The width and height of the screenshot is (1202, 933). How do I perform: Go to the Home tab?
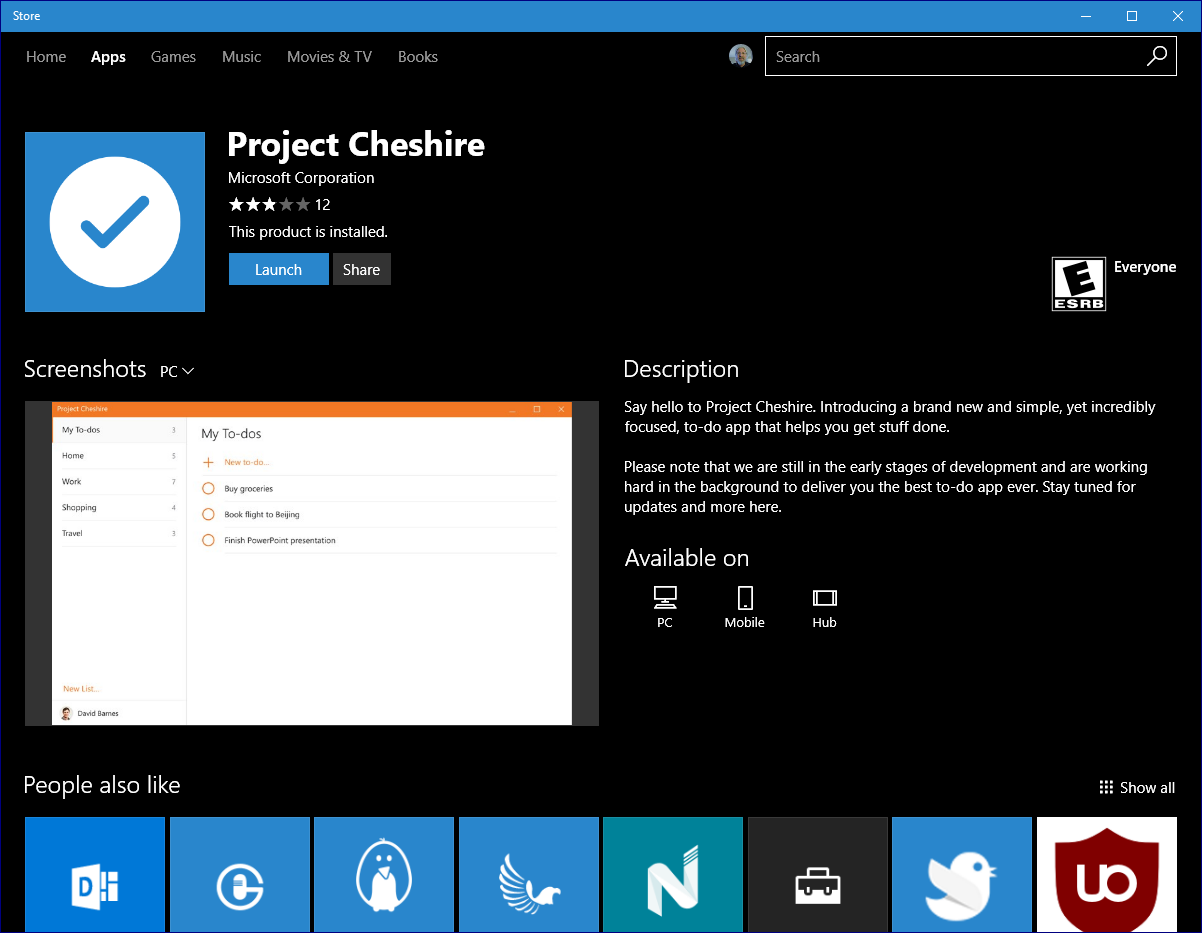click(x=46, y=57)
